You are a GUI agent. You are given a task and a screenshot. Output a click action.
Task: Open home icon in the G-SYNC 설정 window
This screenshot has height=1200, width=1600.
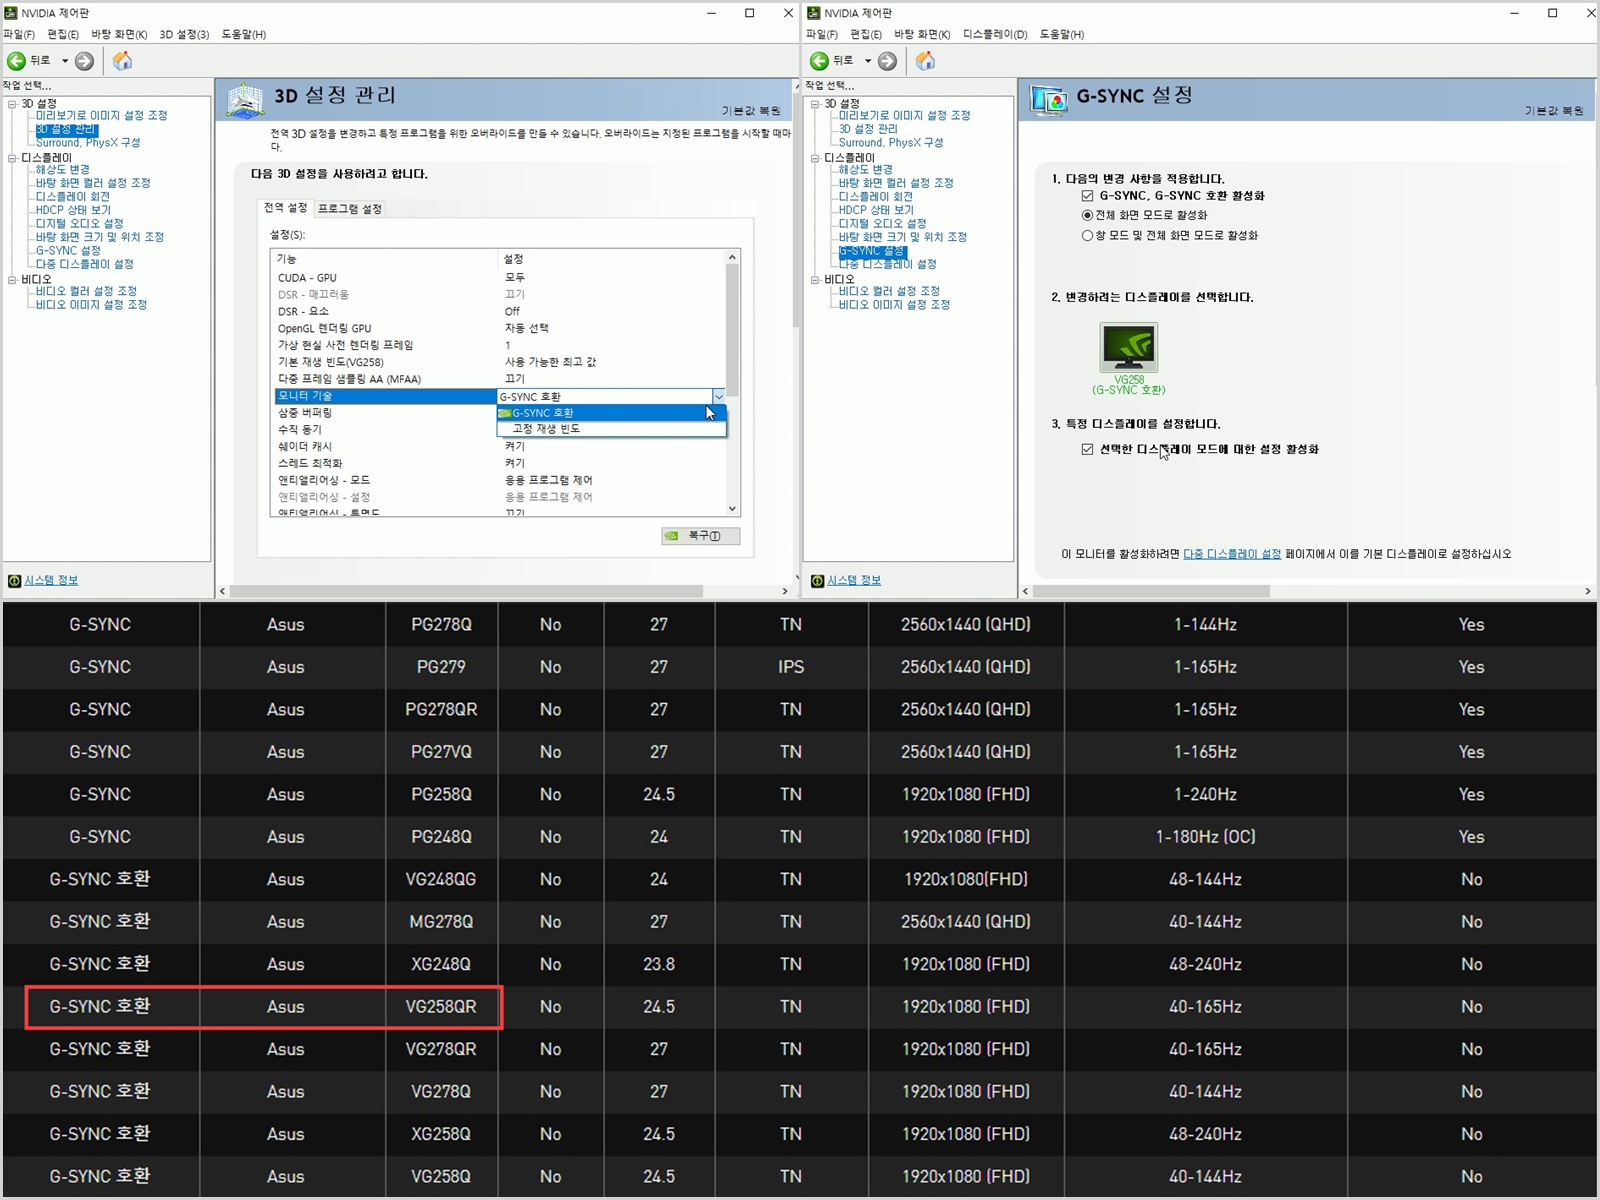click(x=925, y=61)
